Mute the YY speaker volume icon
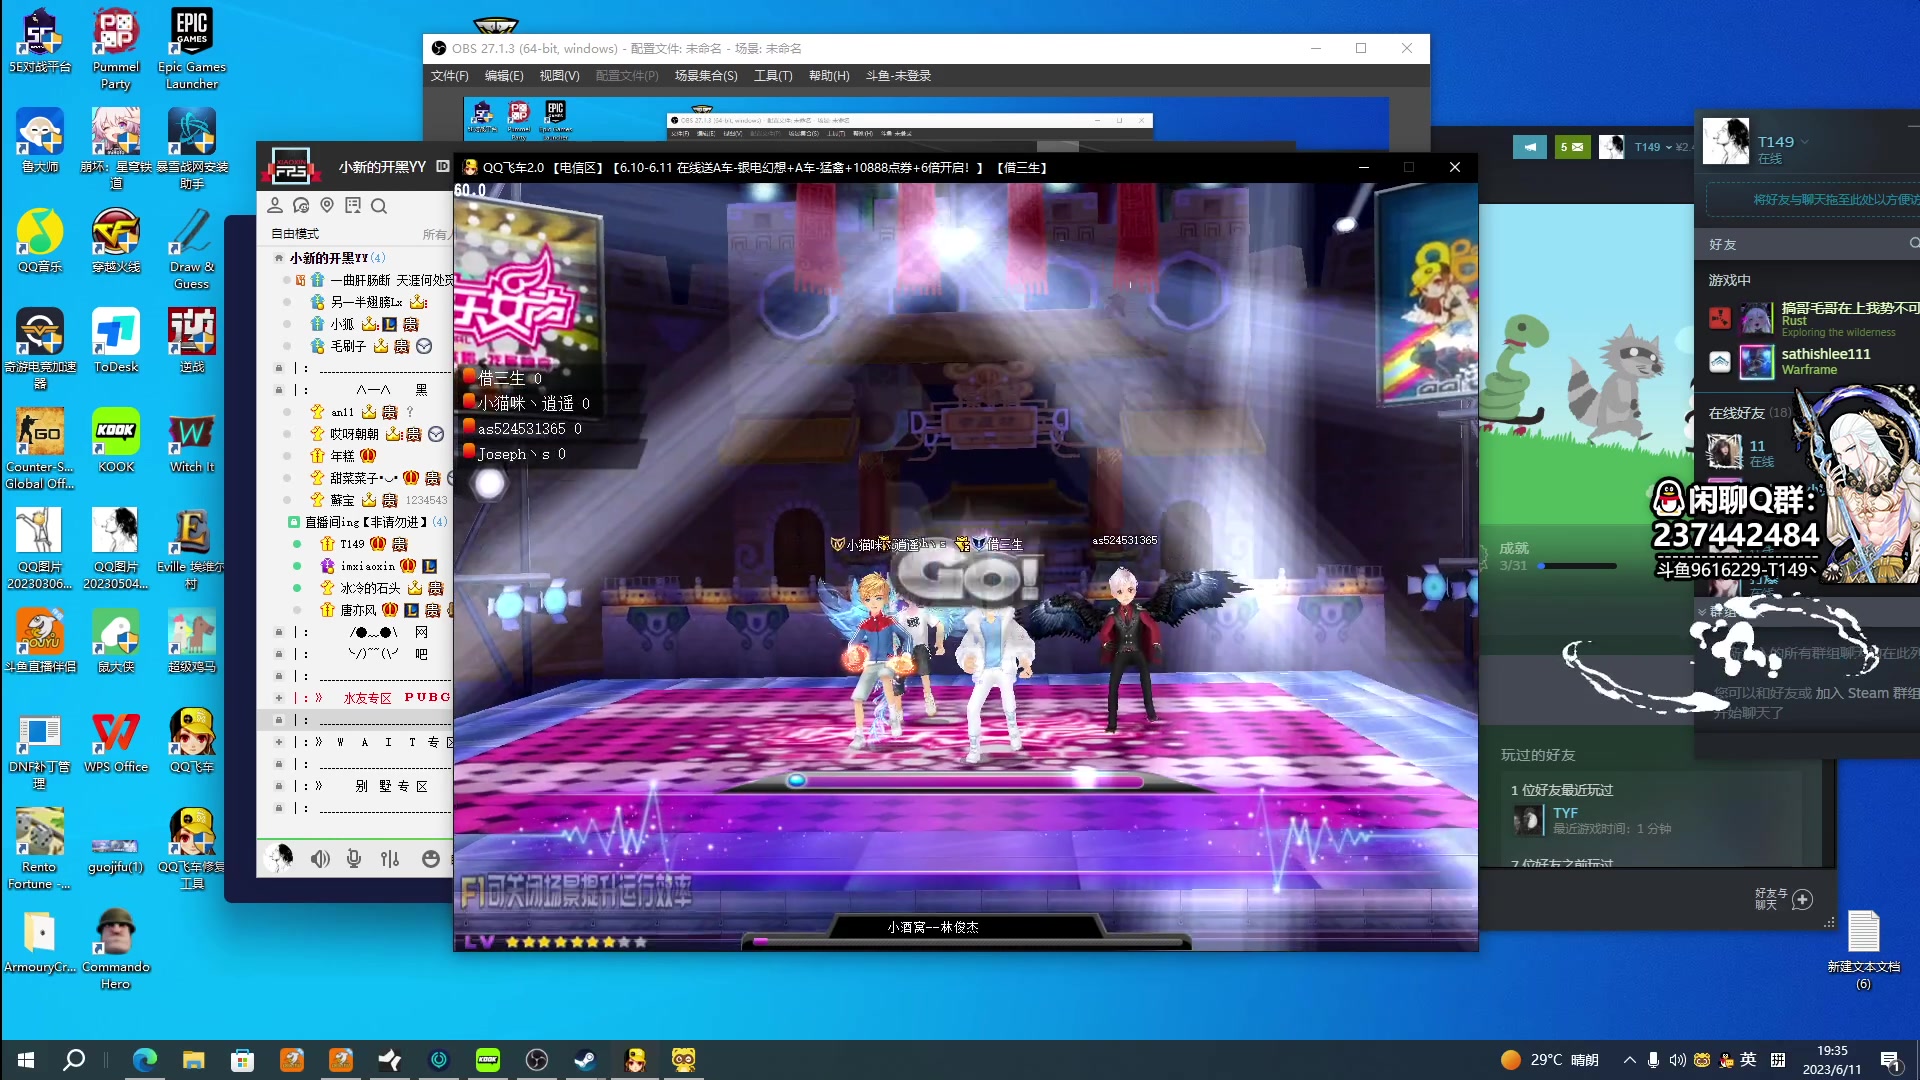The width and height of the screenshot is (1920, 1080). click(320, 858)
